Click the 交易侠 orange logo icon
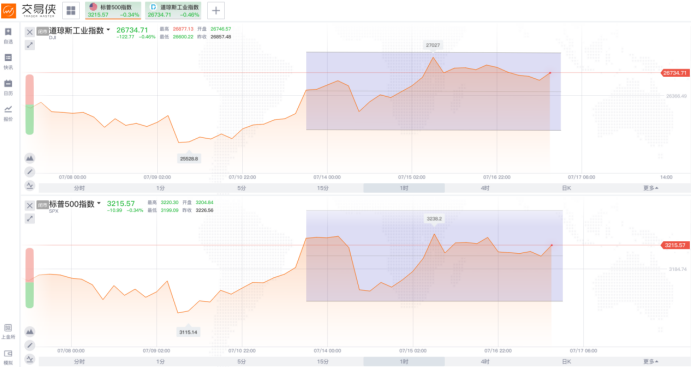 (x=8, y=11)
